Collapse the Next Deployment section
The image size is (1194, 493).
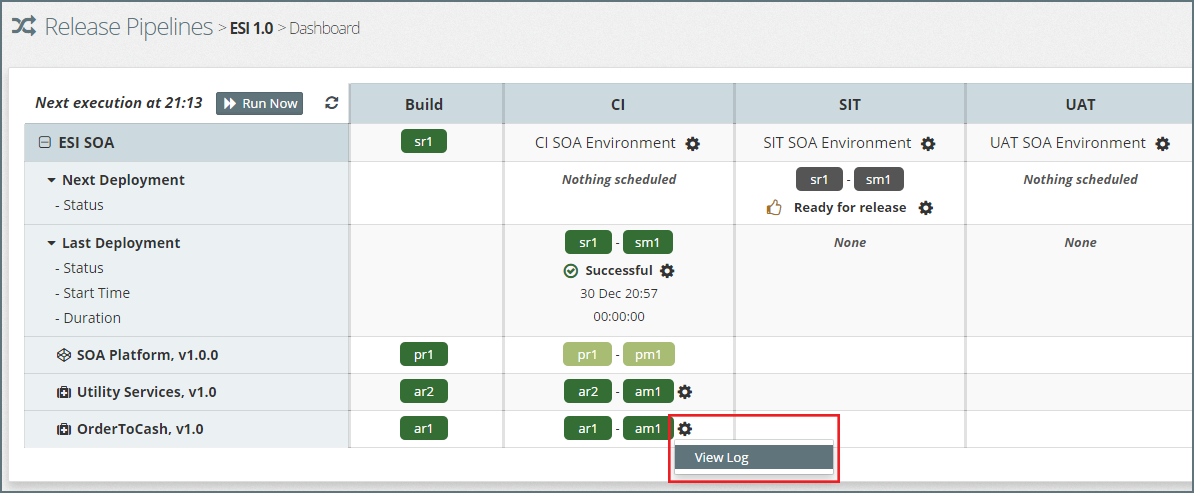51,181
